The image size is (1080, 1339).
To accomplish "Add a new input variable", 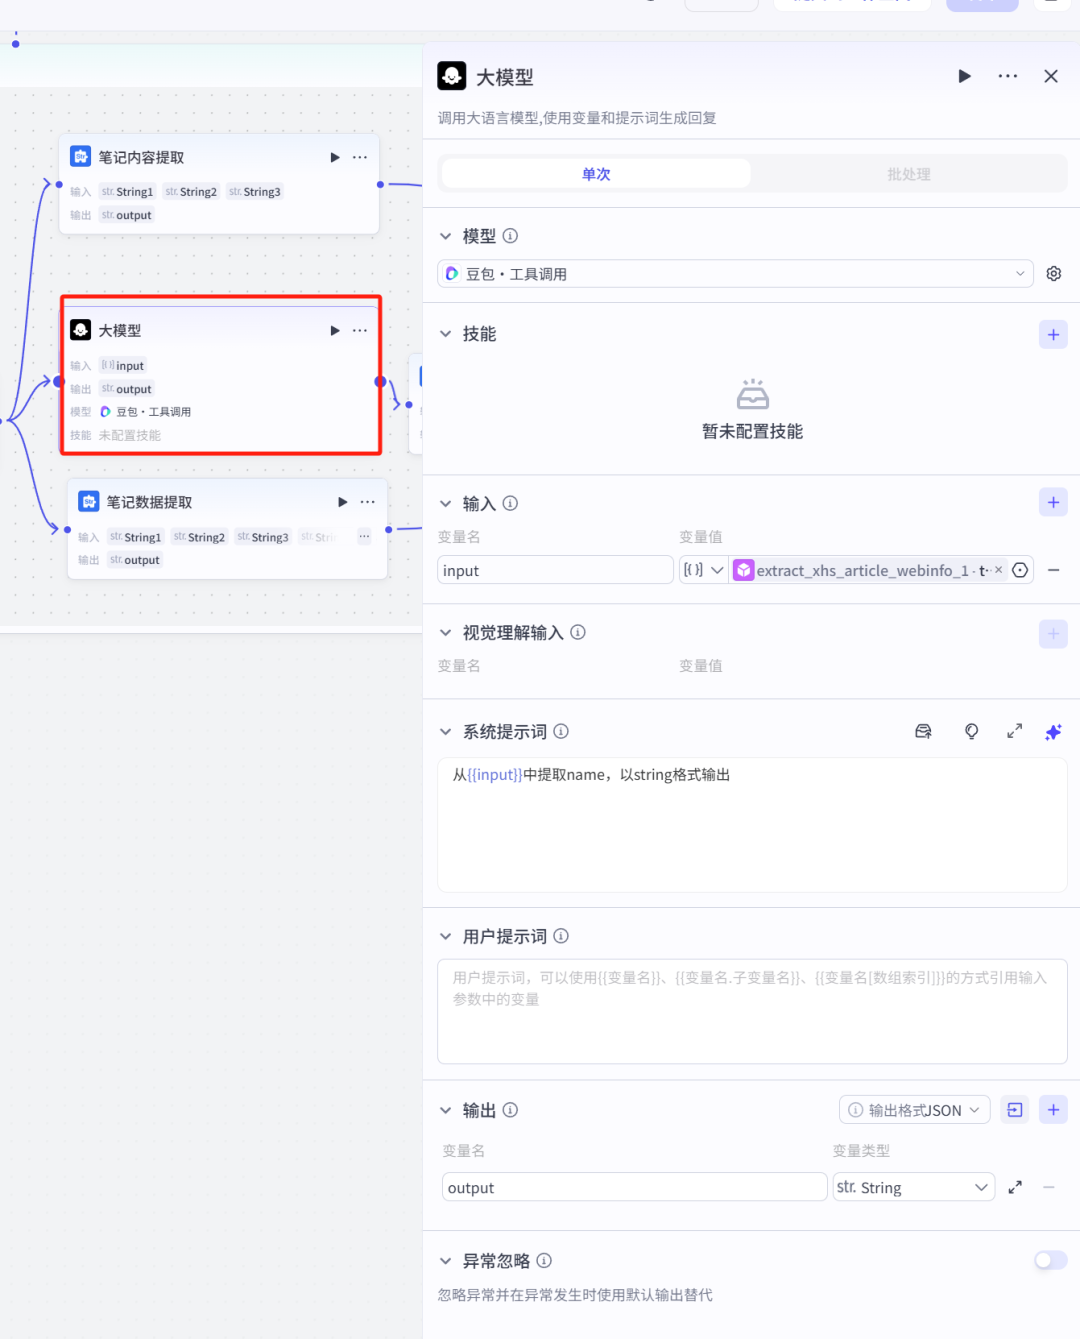I will [1052, 502].
